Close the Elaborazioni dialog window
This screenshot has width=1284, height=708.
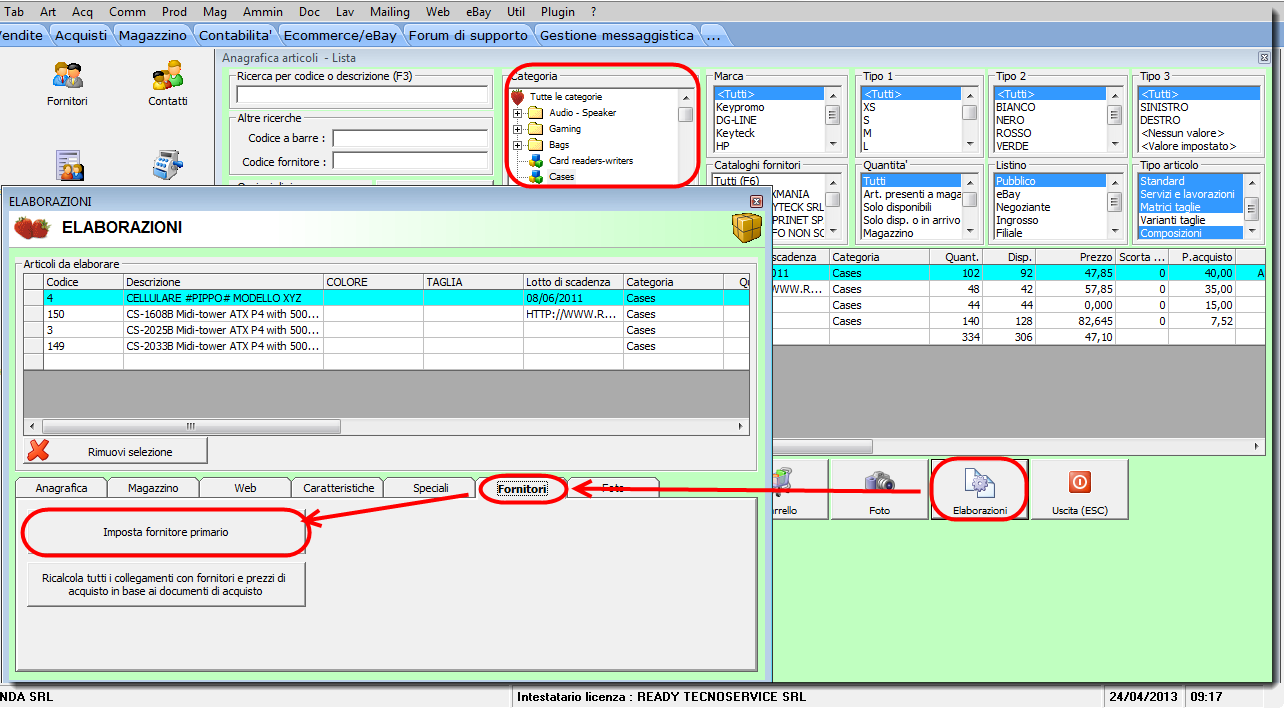(757, 201)
